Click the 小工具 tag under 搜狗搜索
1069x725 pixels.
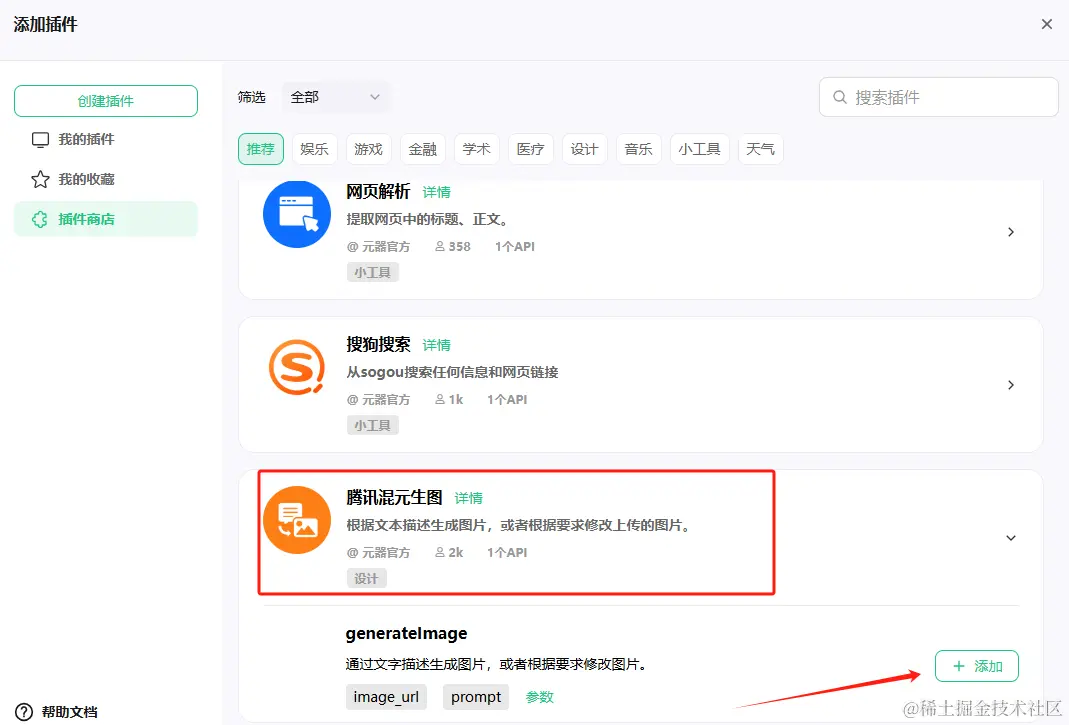[x=372, y=425]
